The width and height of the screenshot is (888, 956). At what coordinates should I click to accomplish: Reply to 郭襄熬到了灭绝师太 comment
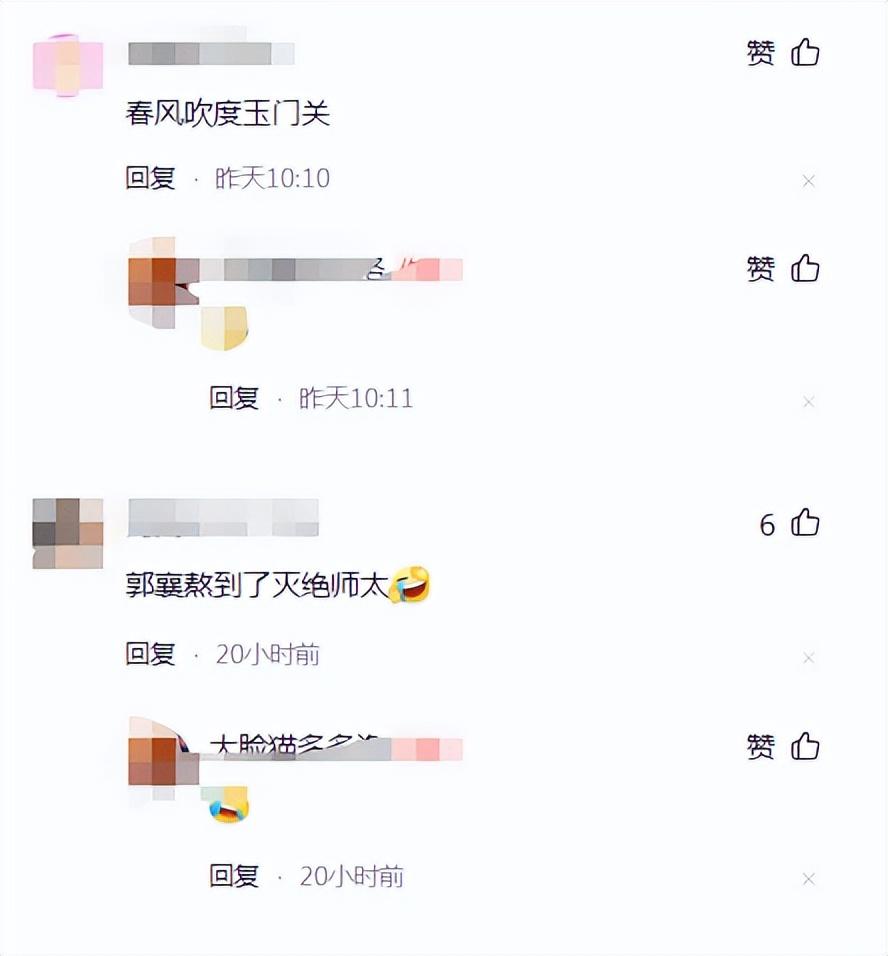[x=151, y=654]
